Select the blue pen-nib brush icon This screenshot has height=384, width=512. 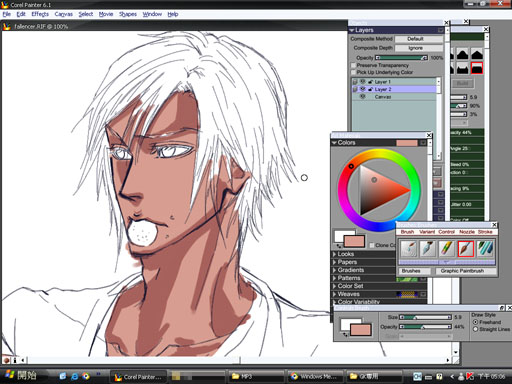pyautogui.click(x=428, y=249)
